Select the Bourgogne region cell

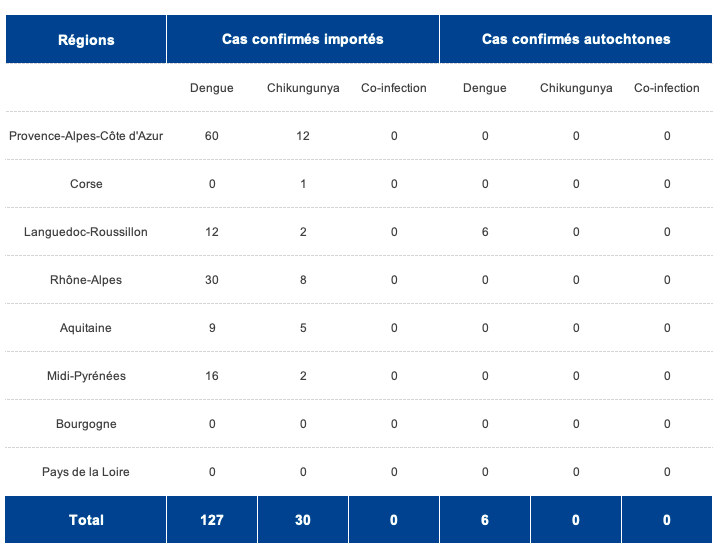(x=86, y=424)
